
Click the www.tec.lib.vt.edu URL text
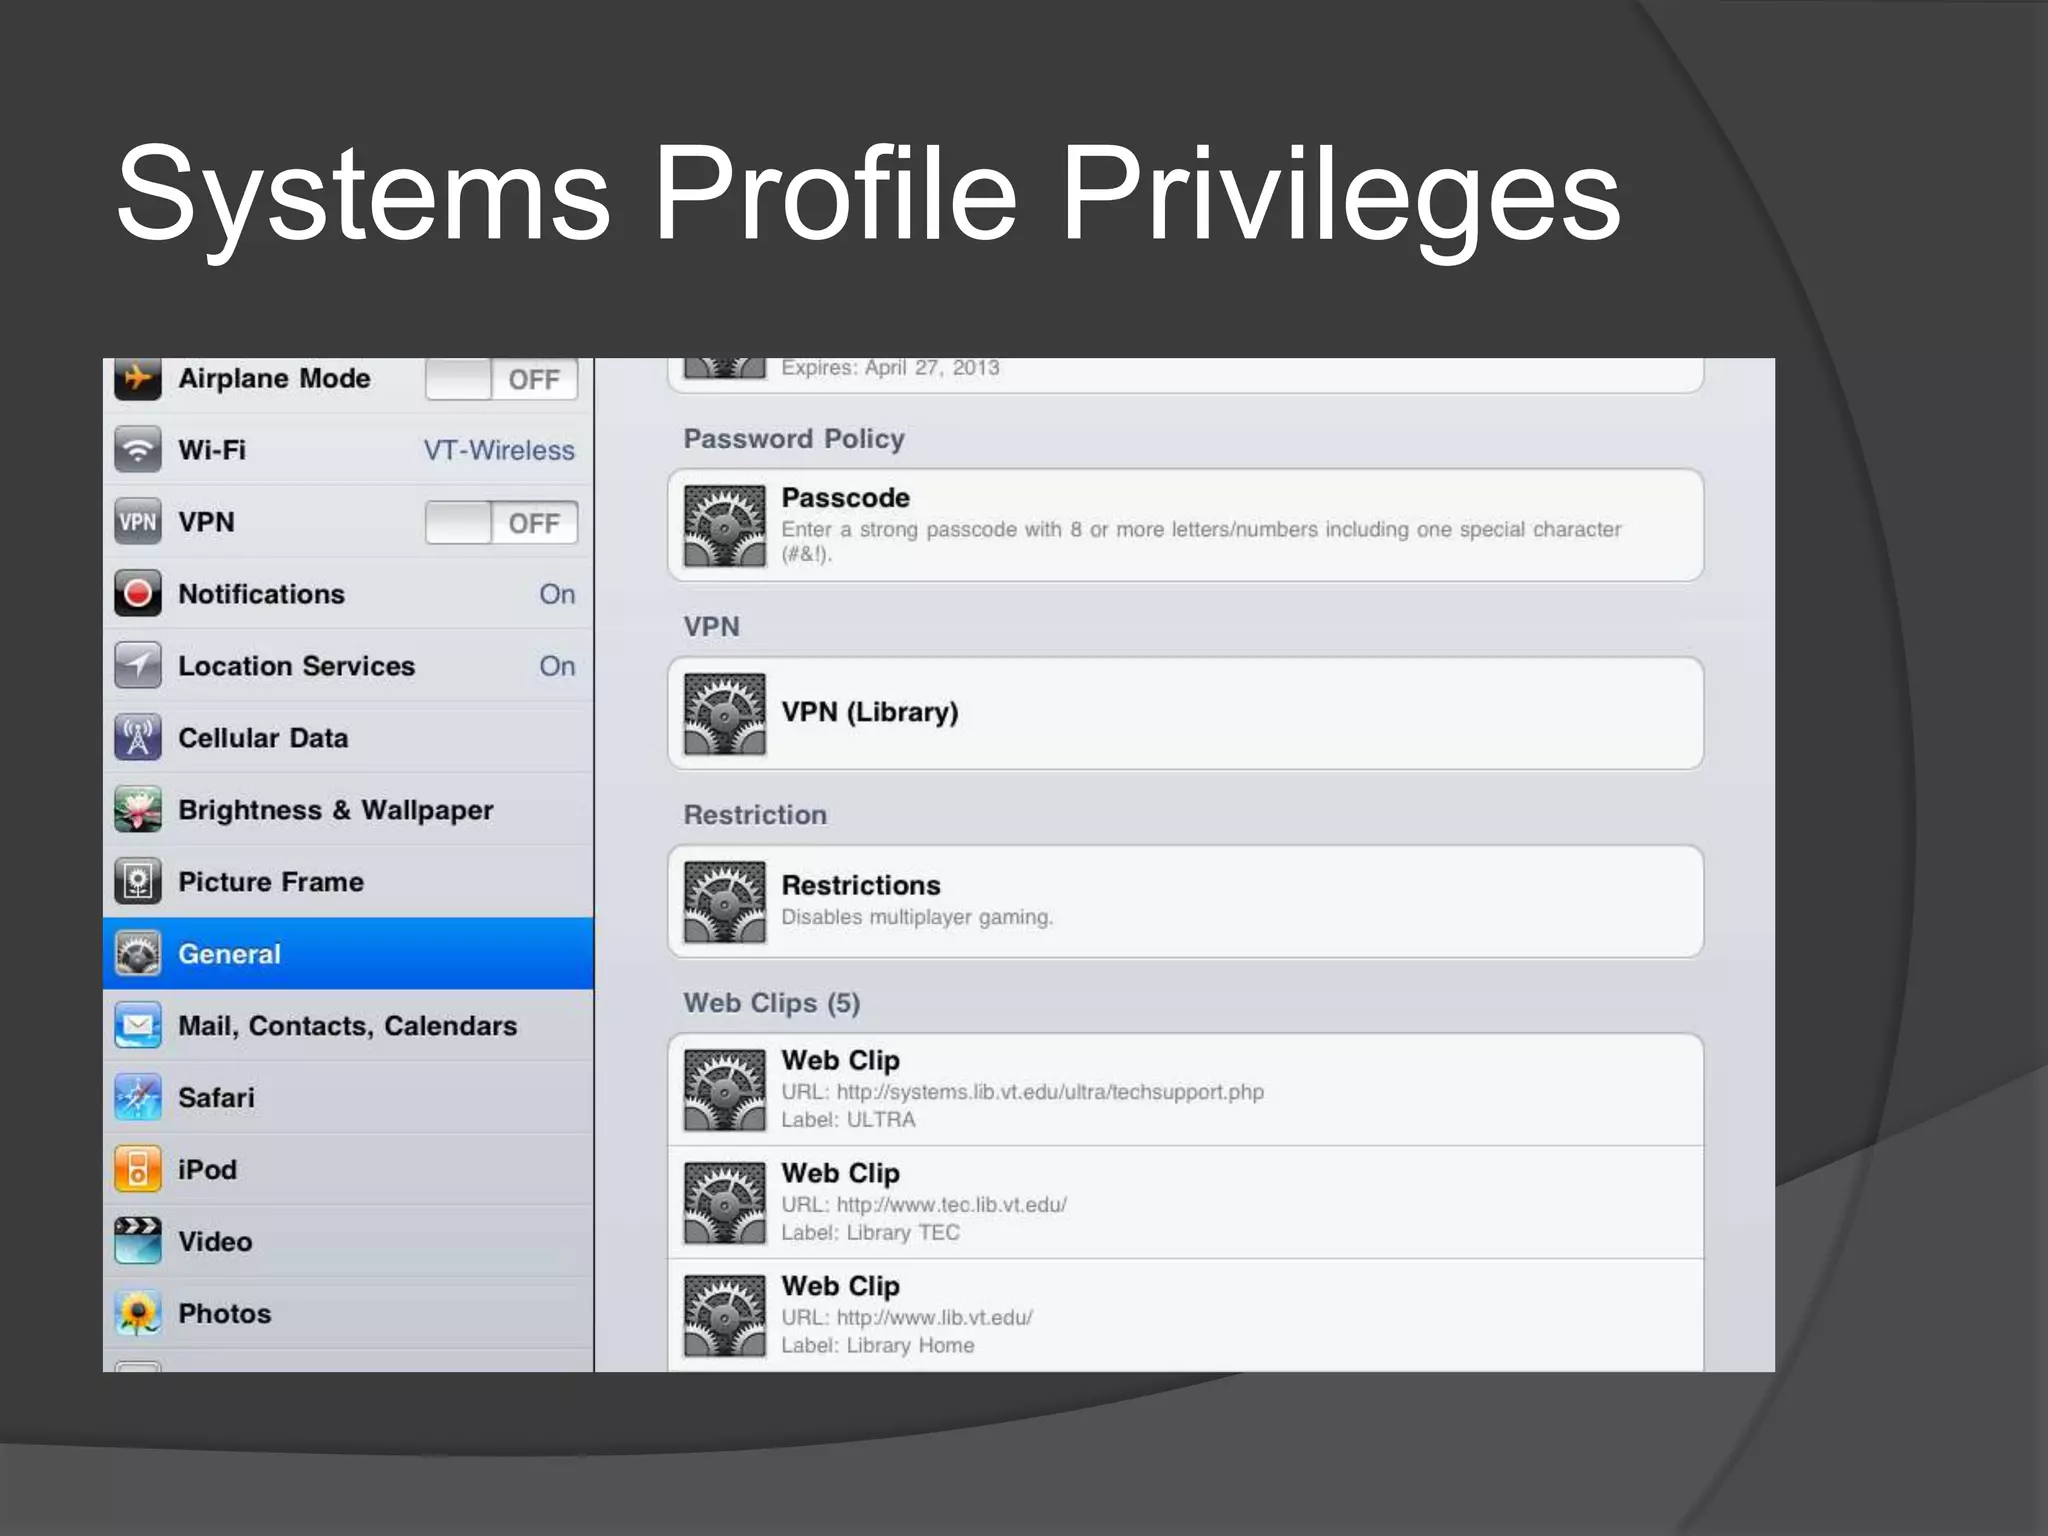(x=924, y=1205)
